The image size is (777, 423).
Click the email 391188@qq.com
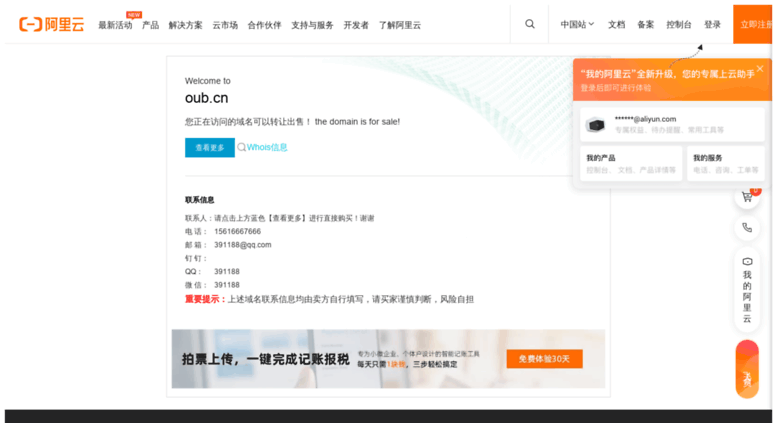click(x=242, y=245)
